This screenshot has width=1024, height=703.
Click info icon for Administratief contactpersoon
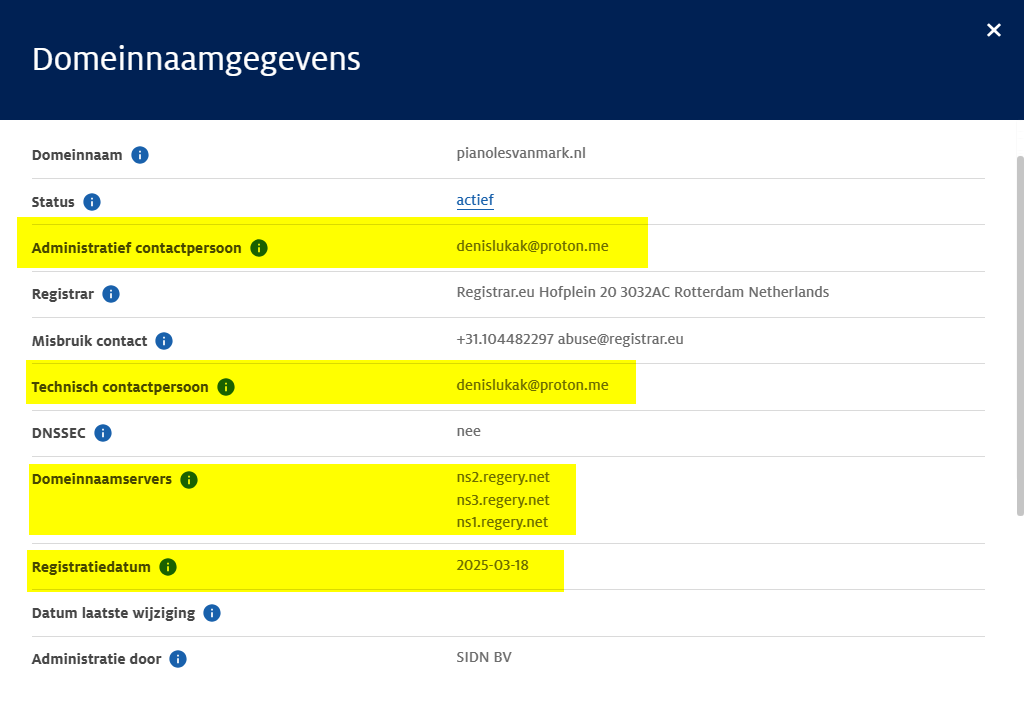(259, 248)
